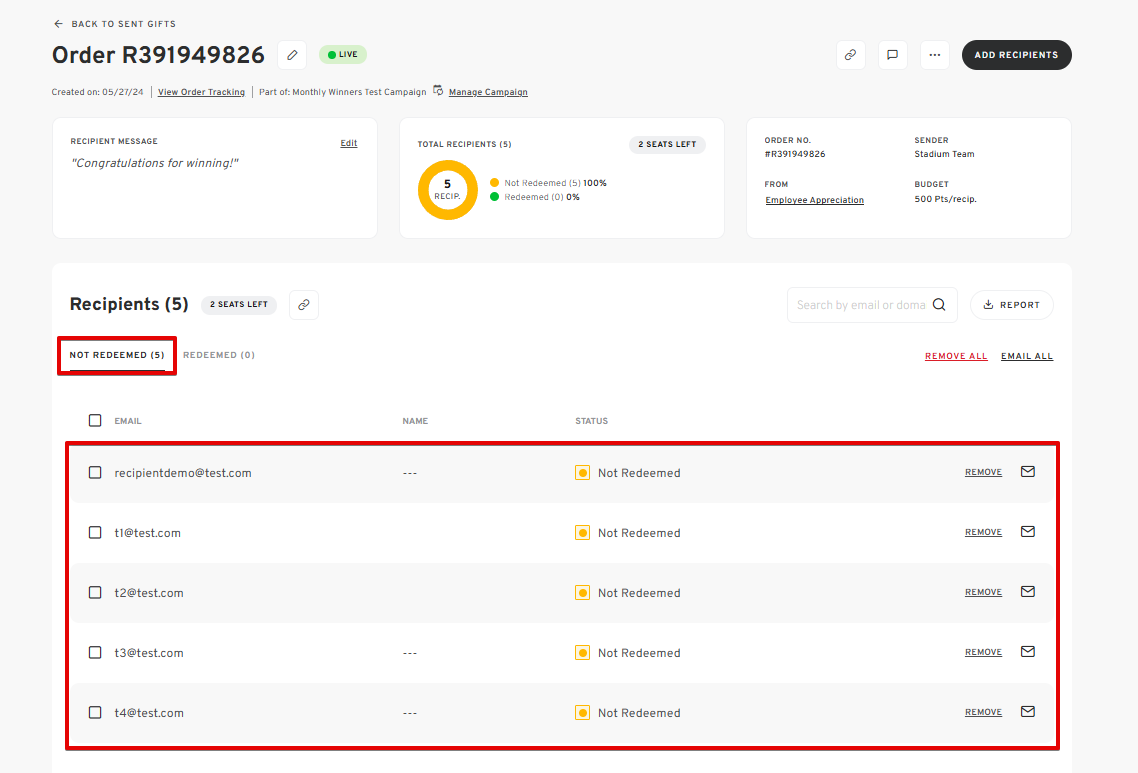This screenshot has width=1138, height=773.
Task: Click the recipientdemo@test.com email text
Action: coord(183,473)
